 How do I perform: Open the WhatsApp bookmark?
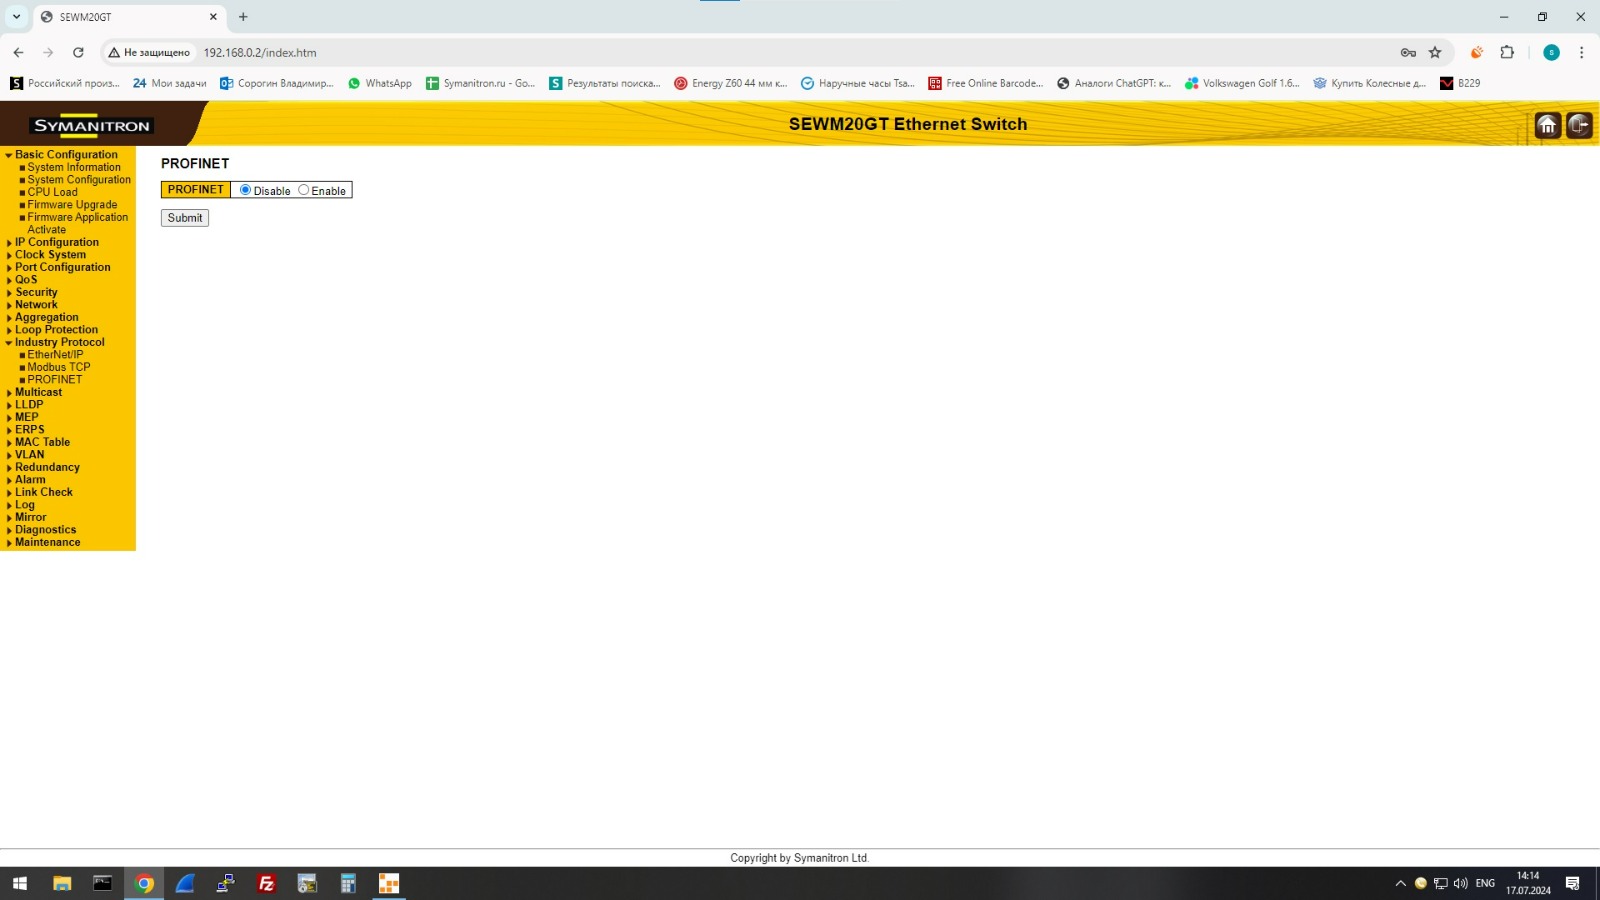click(x=379, y=84)
